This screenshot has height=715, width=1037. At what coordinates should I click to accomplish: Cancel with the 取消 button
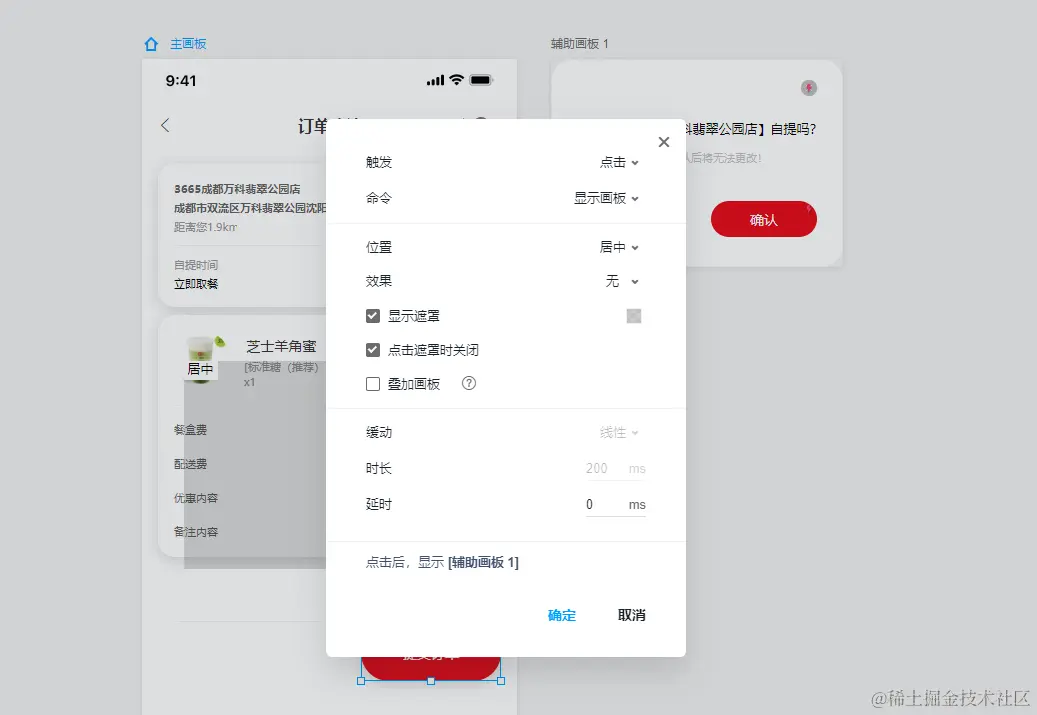pyautogui.click(x=632, y=615)
